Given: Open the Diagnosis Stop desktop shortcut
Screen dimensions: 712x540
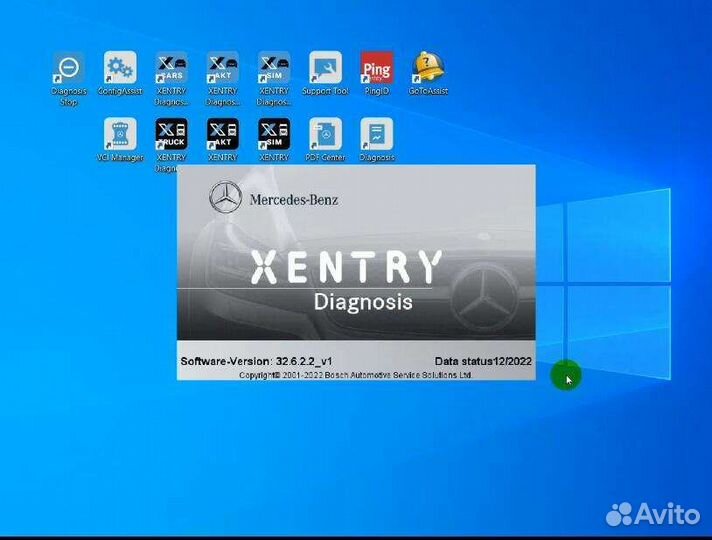Looking at the screenshot, I should pyautogui.click(x=69, y=69).
